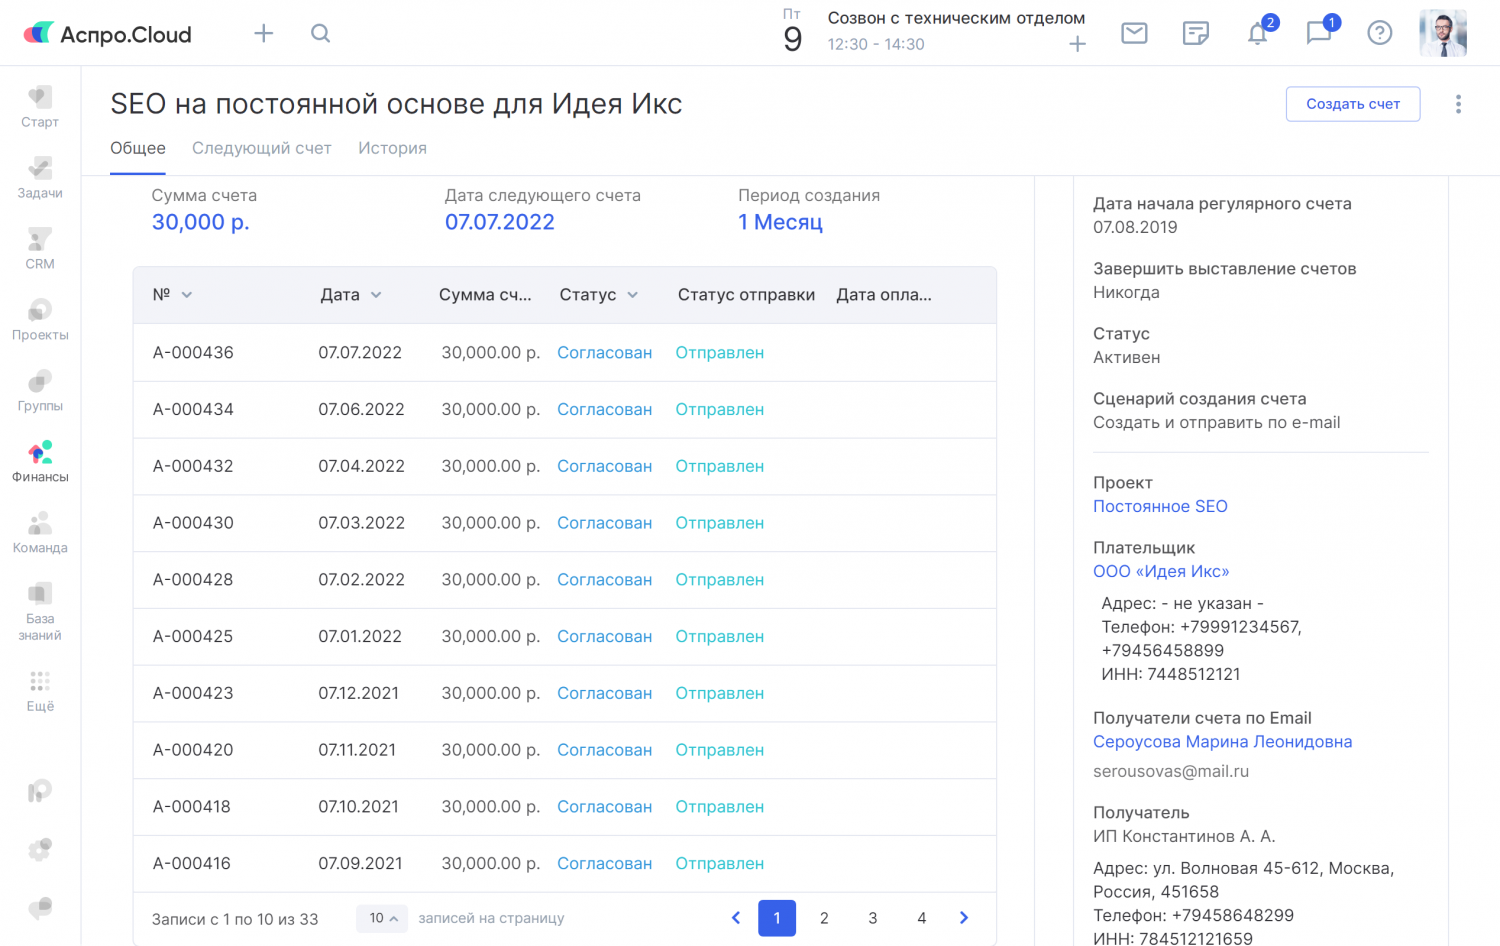Open the three-dot more options menu
Image resolution: width=1500 pixels, height=946 pixels.
(x=1458, y=104)
